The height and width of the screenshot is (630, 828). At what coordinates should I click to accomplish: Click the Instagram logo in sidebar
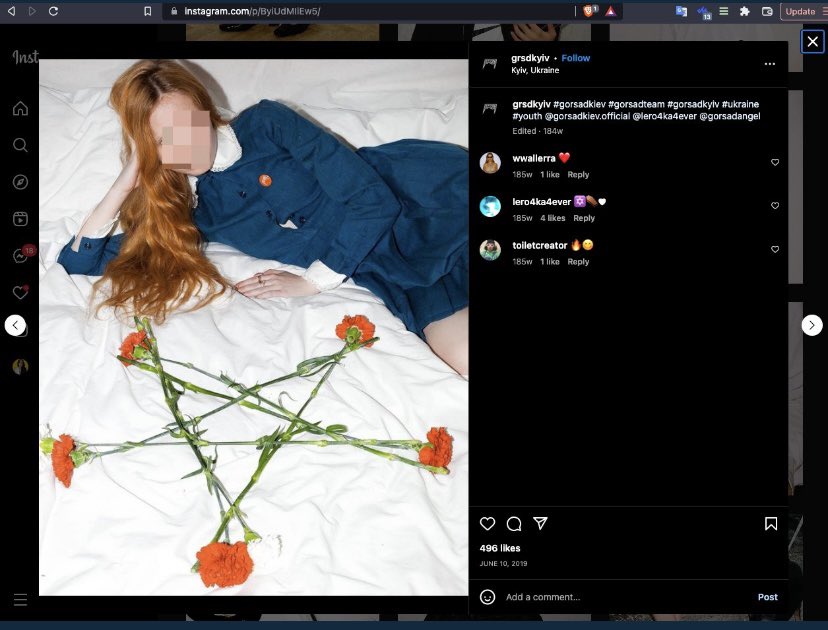25,57
